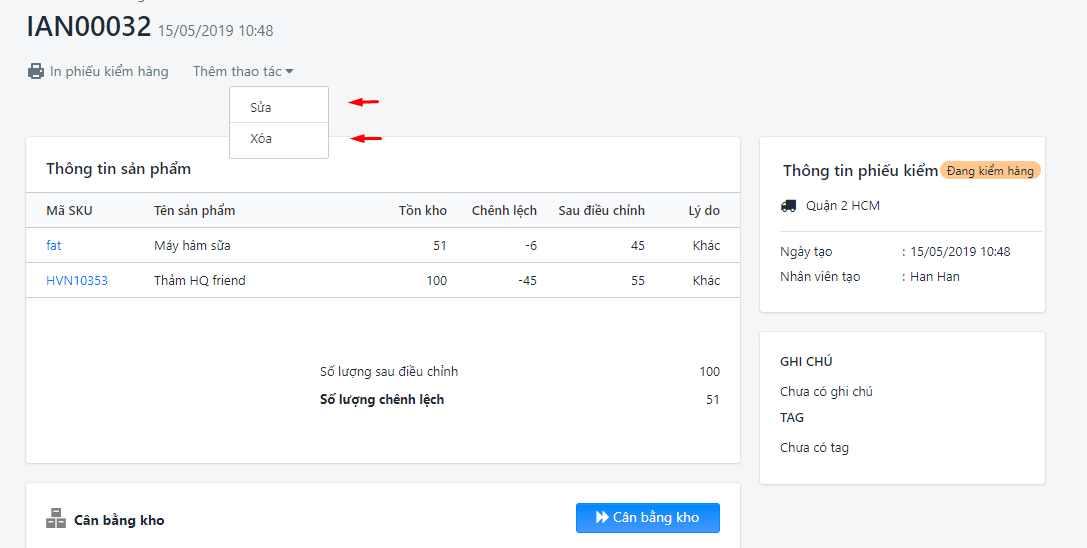Click Khác reason in Thảm HQ friend row

coord(706,281)
